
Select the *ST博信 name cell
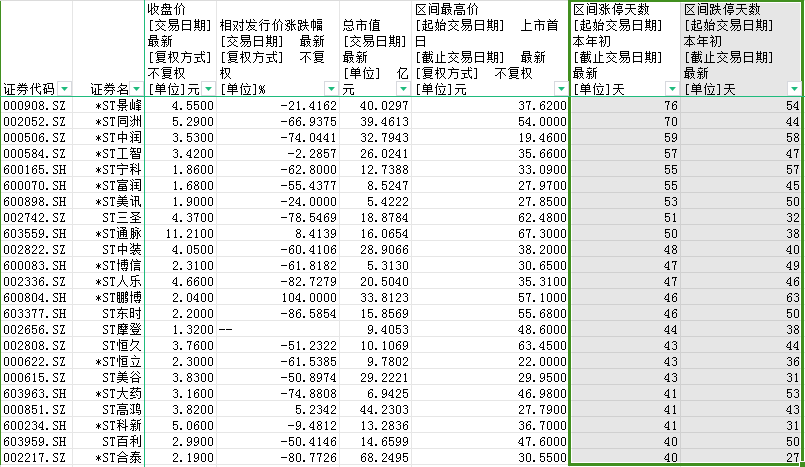point(108,265)
